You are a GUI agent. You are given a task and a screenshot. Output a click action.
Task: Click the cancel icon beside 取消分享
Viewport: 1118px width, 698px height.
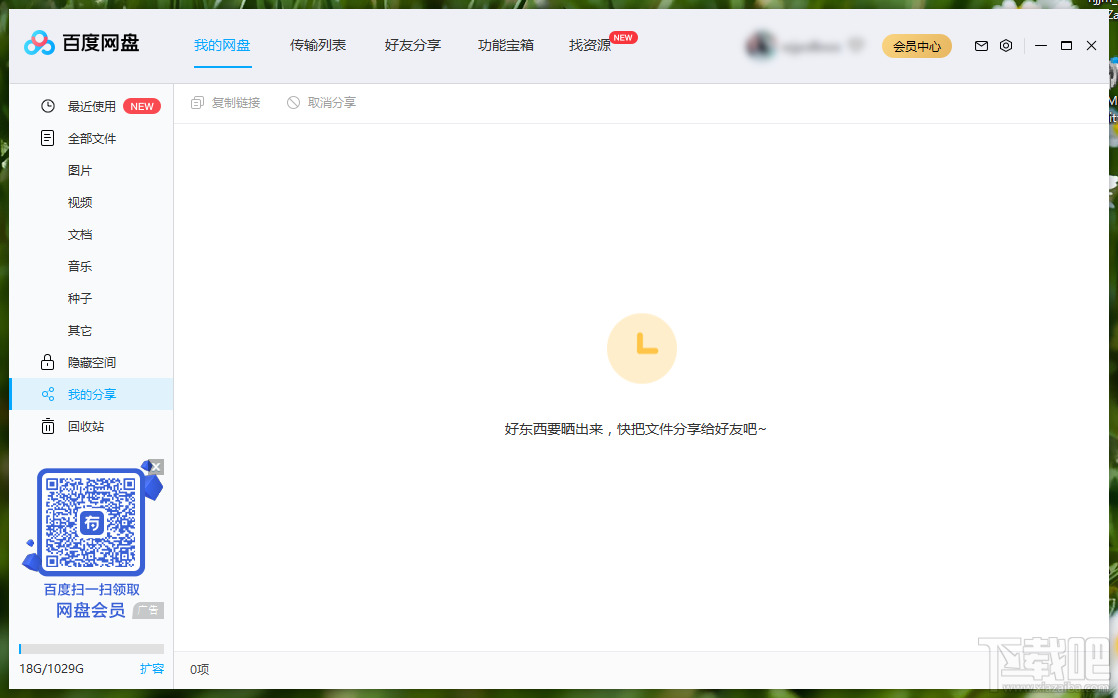coord(293,103)
